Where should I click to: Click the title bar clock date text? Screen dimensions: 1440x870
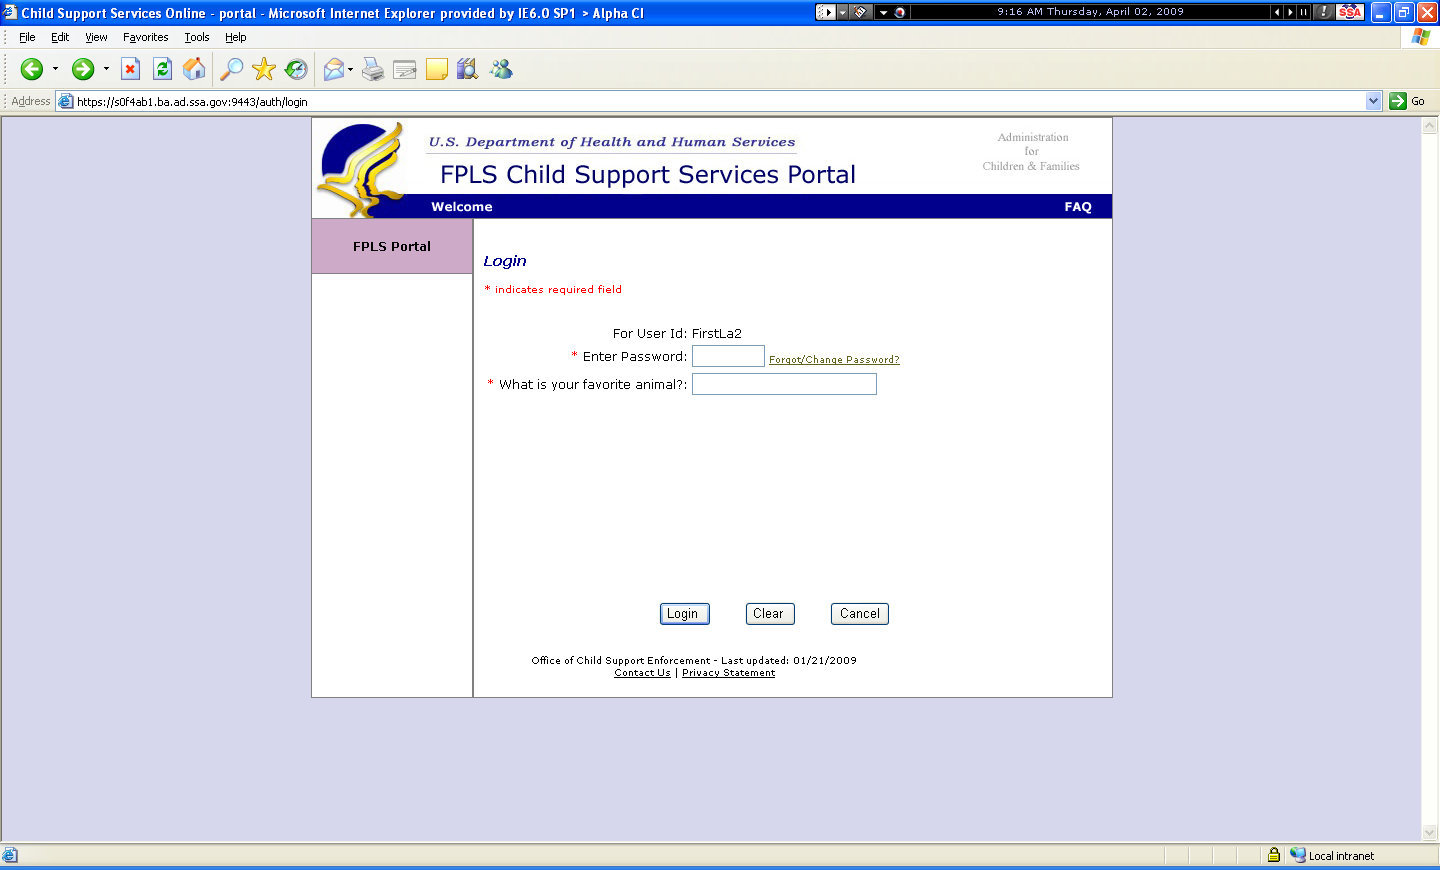click(1090, 12)
